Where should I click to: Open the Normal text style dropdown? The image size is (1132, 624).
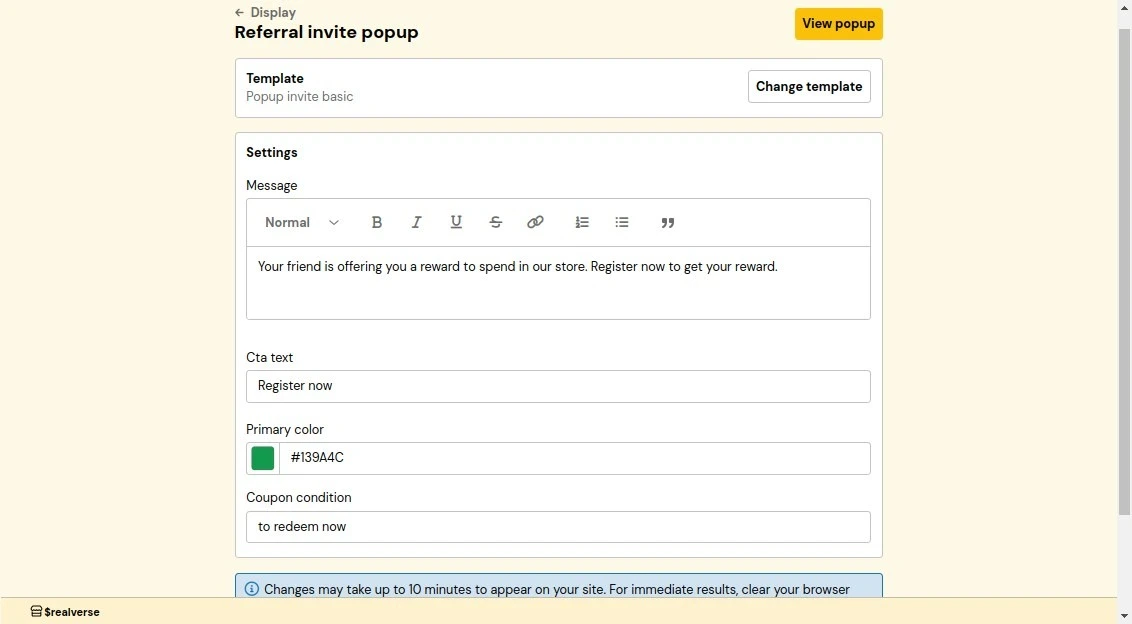tap(301, 222)
